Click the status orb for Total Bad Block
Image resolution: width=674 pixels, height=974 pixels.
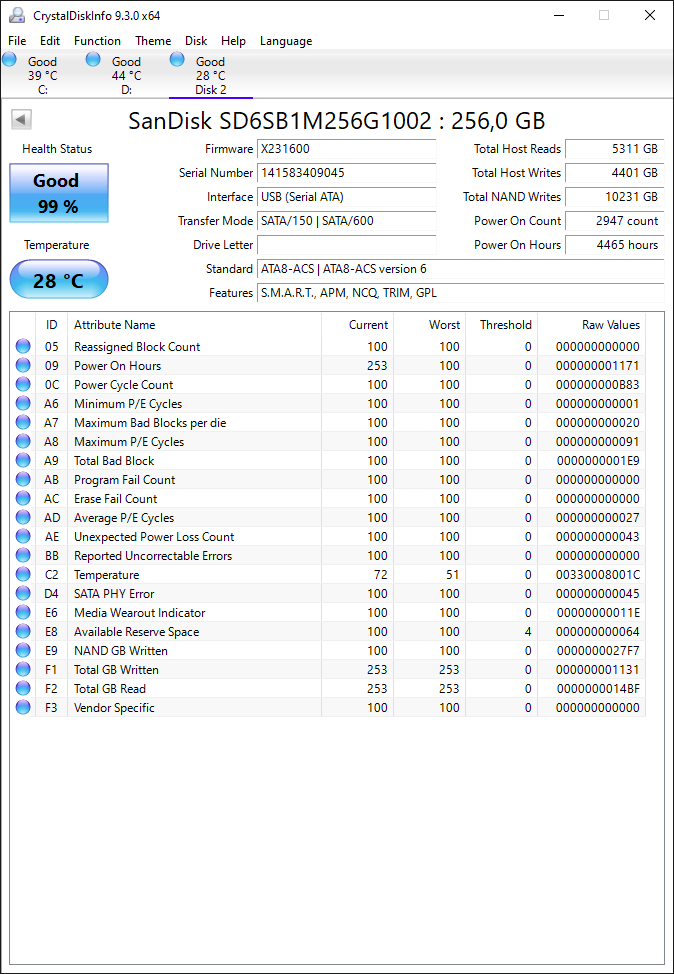(x=23, y=460)
